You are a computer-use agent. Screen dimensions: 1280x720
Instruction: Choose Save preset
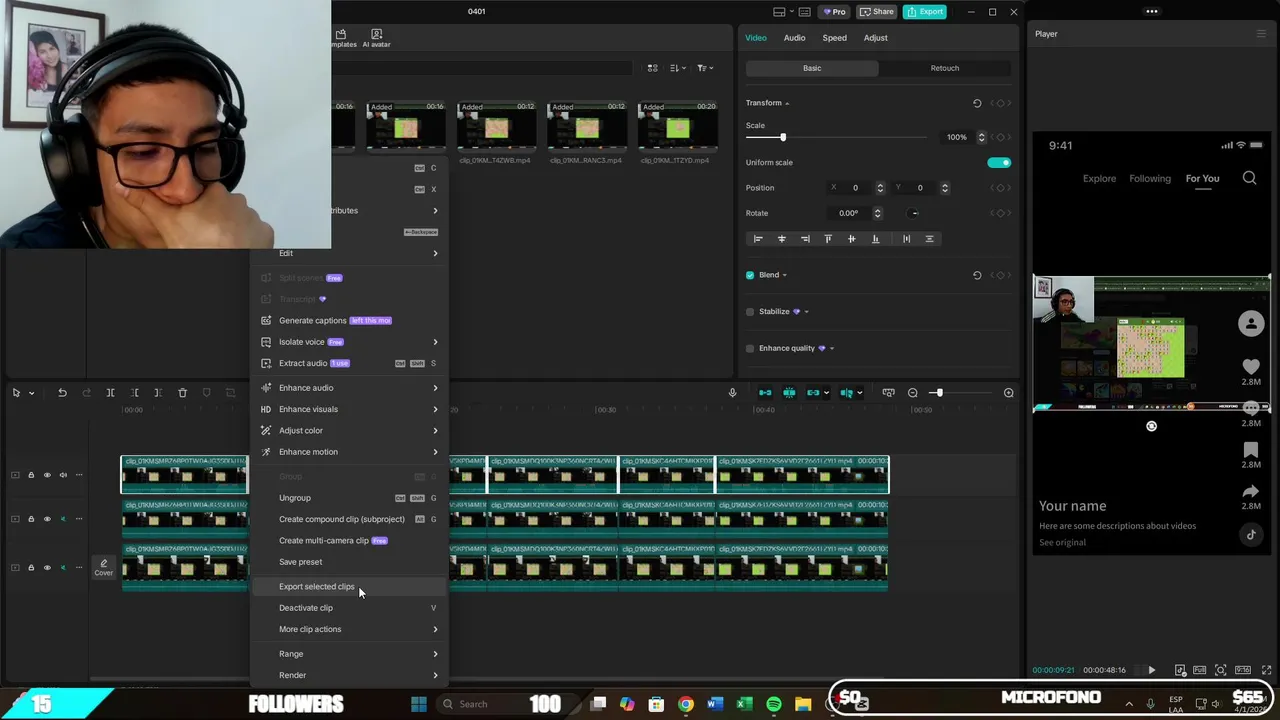pyautogui.click(x=347, y=562)
